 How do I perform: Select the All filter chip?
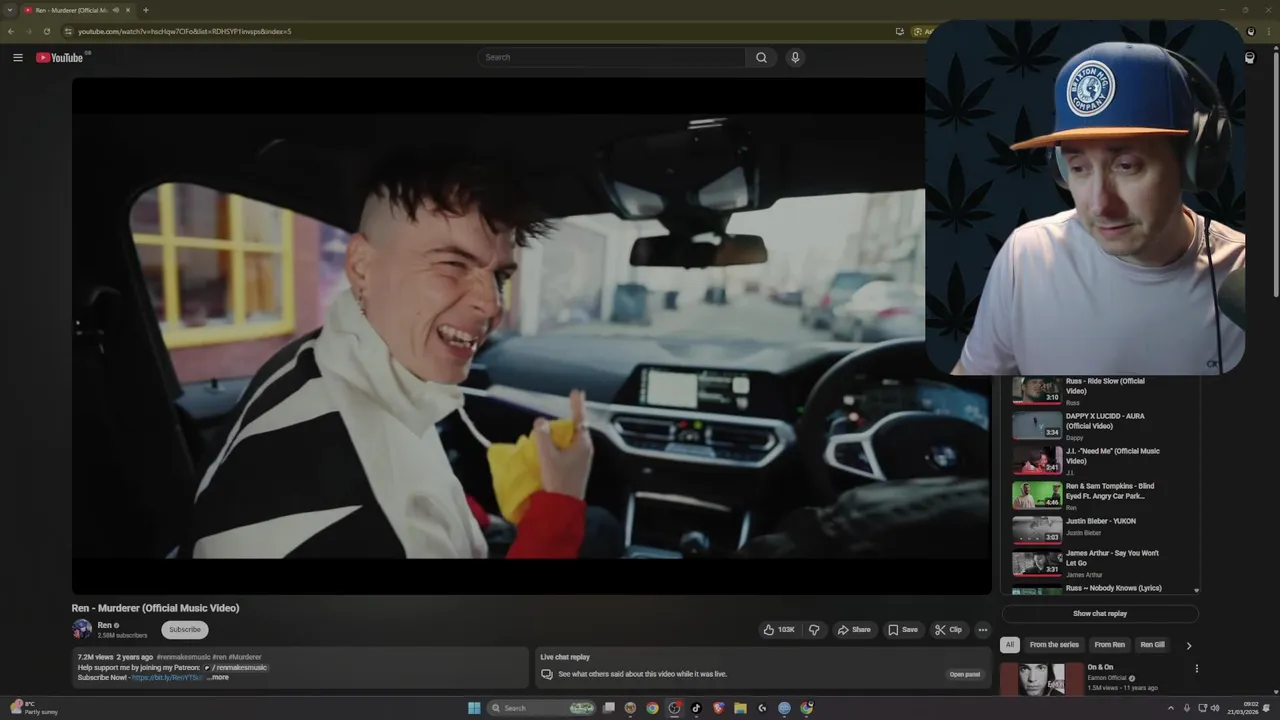coord(1010,645)
